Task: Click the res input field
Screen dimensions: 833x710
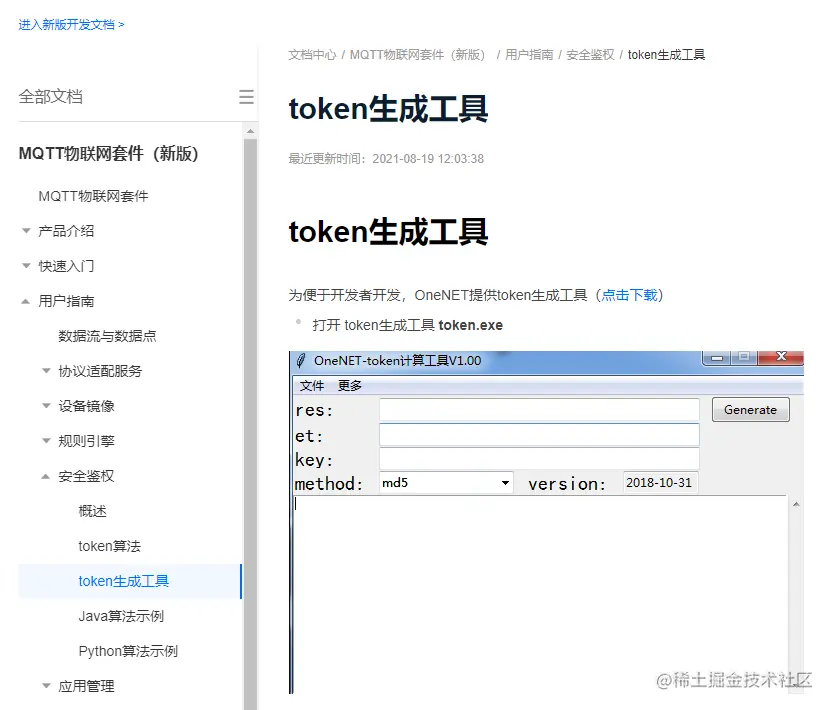Action: pyautogui.click(x=539, y=410)
